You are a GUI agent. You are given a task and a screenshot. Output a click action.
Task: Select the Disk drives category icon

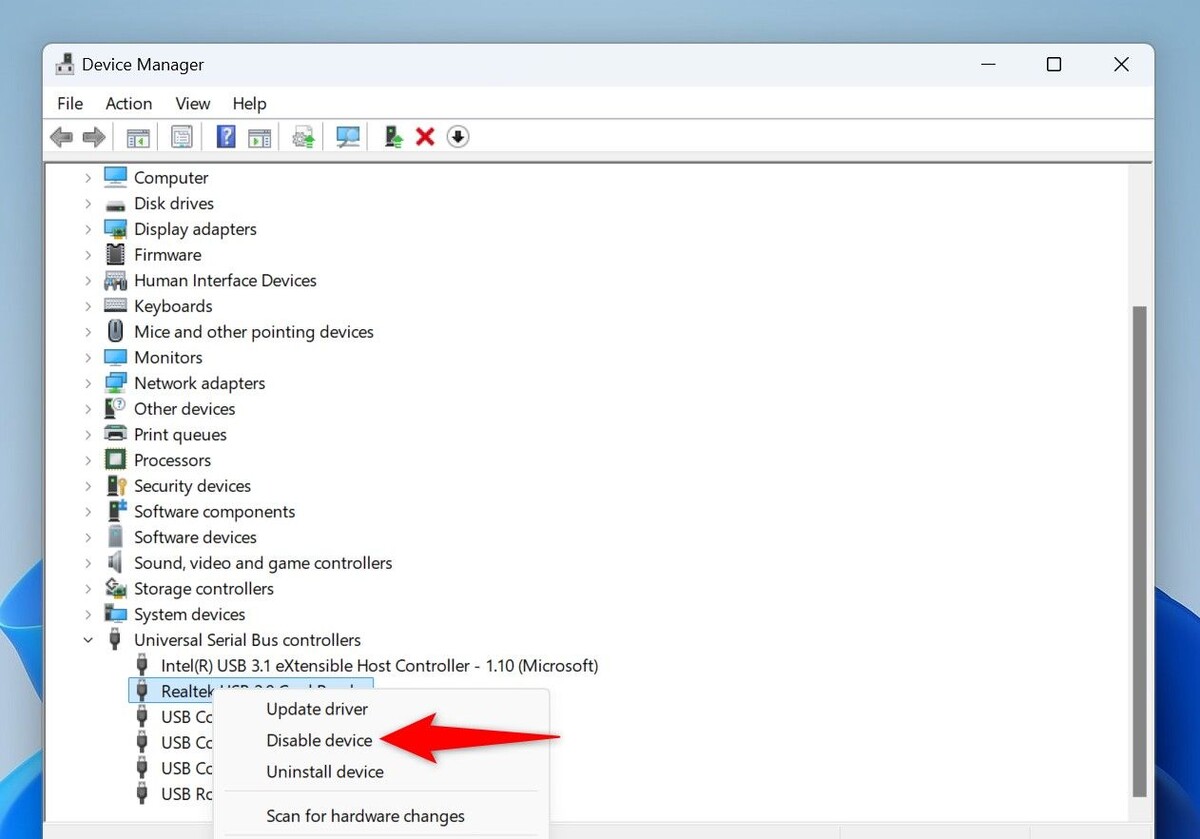click(x=116, y=203)
